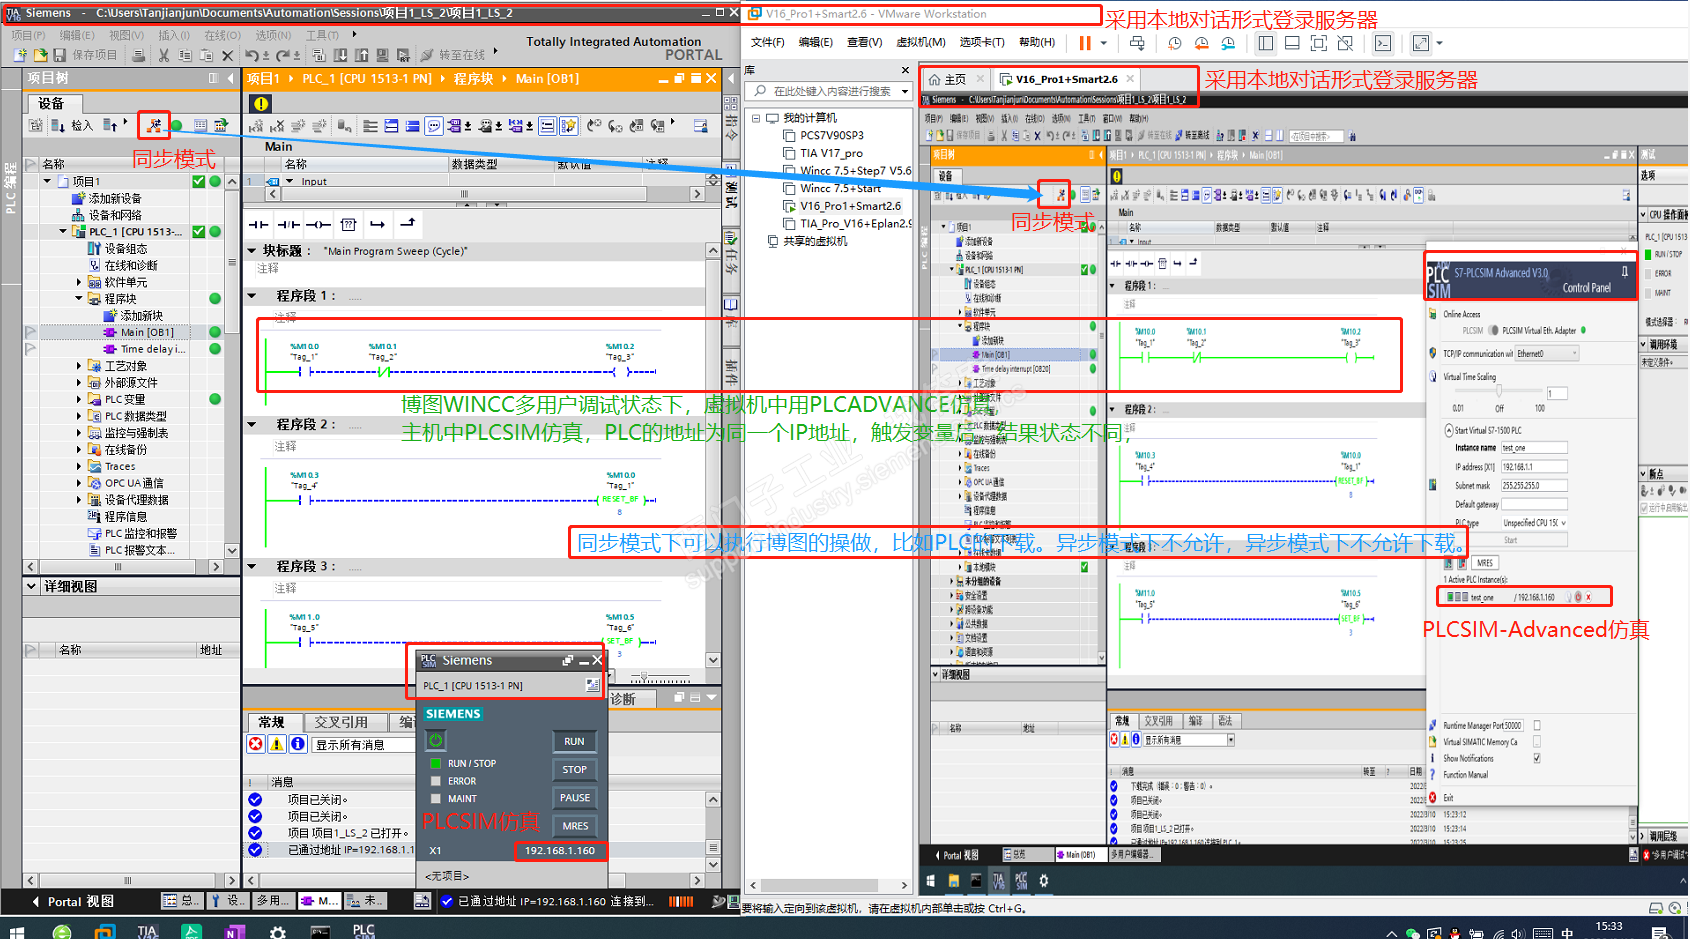Image resolution: width=1690 pixels, height=939 pixels.
Task: Open settings gear in Windows taskbar
Action: [278, 931]
